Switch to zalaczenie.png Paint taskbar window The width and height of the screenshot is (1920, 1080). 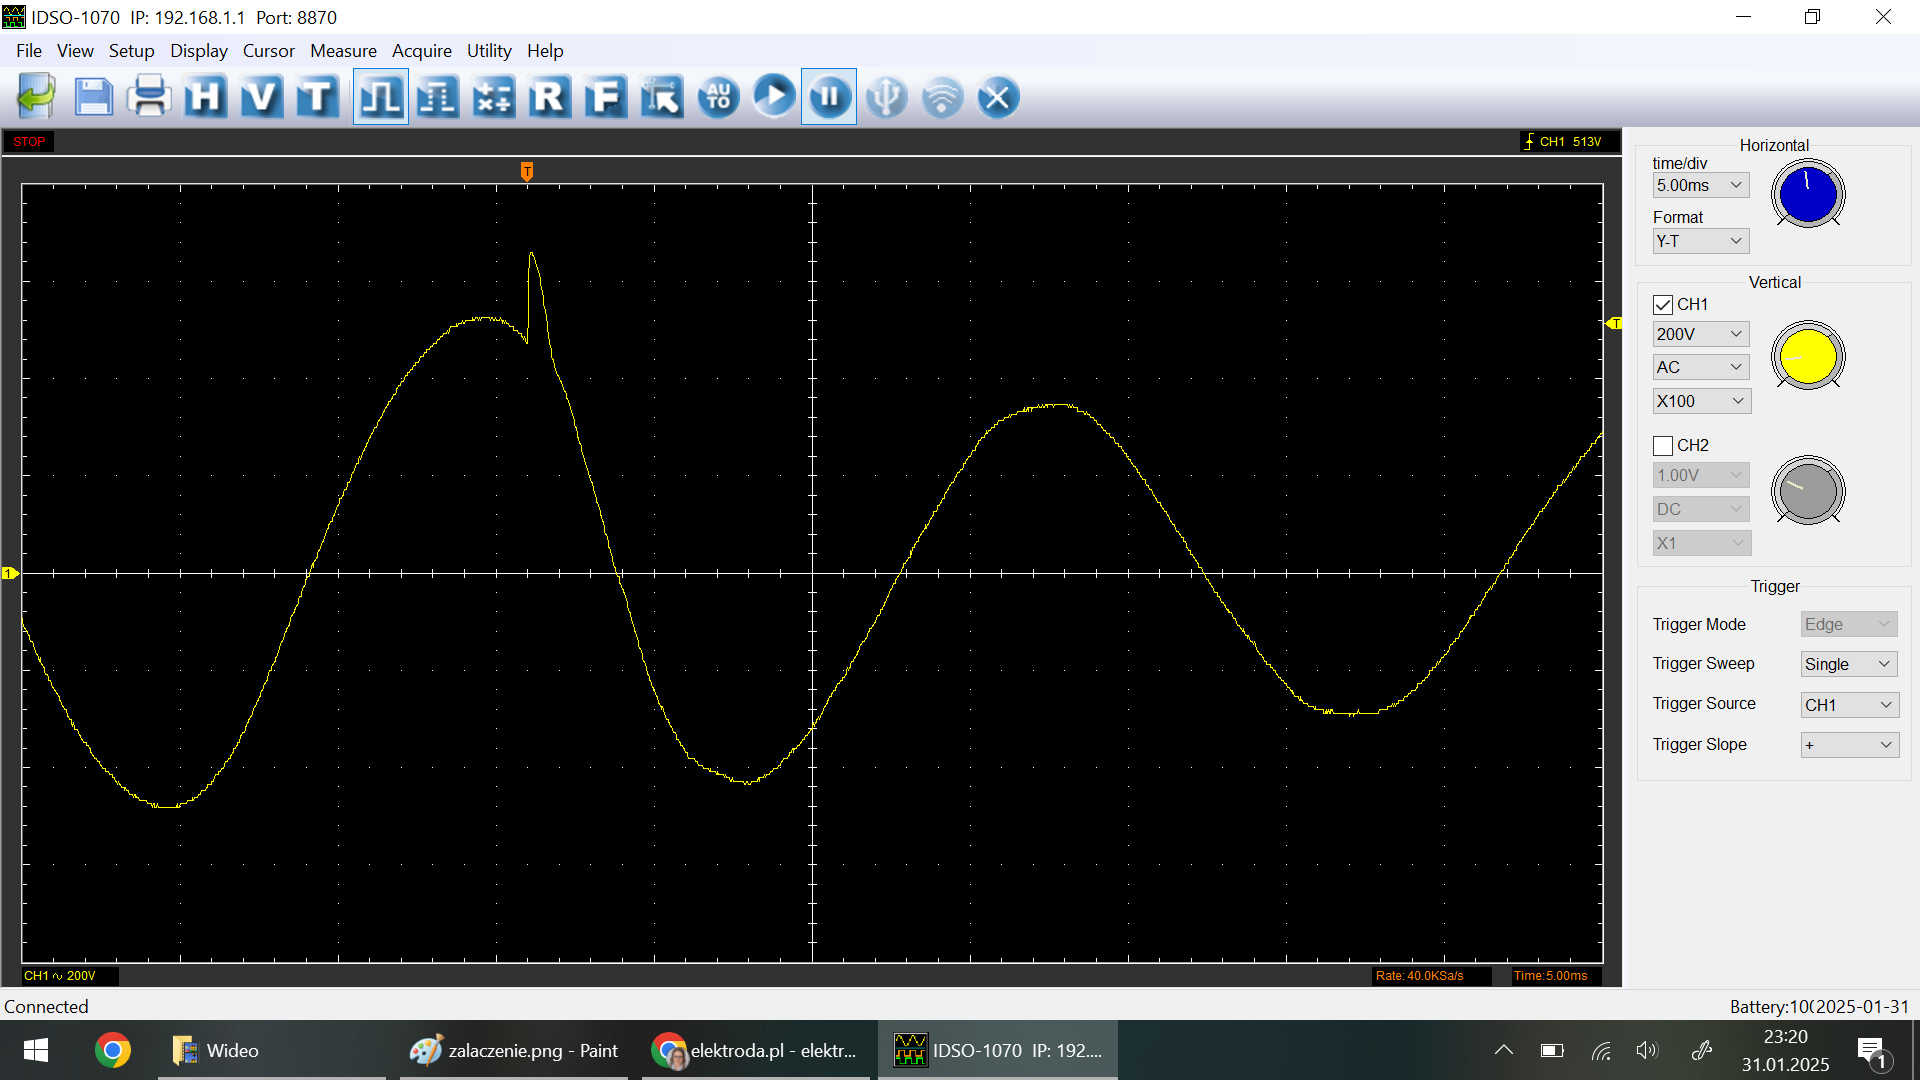(x=514, y=1050)
